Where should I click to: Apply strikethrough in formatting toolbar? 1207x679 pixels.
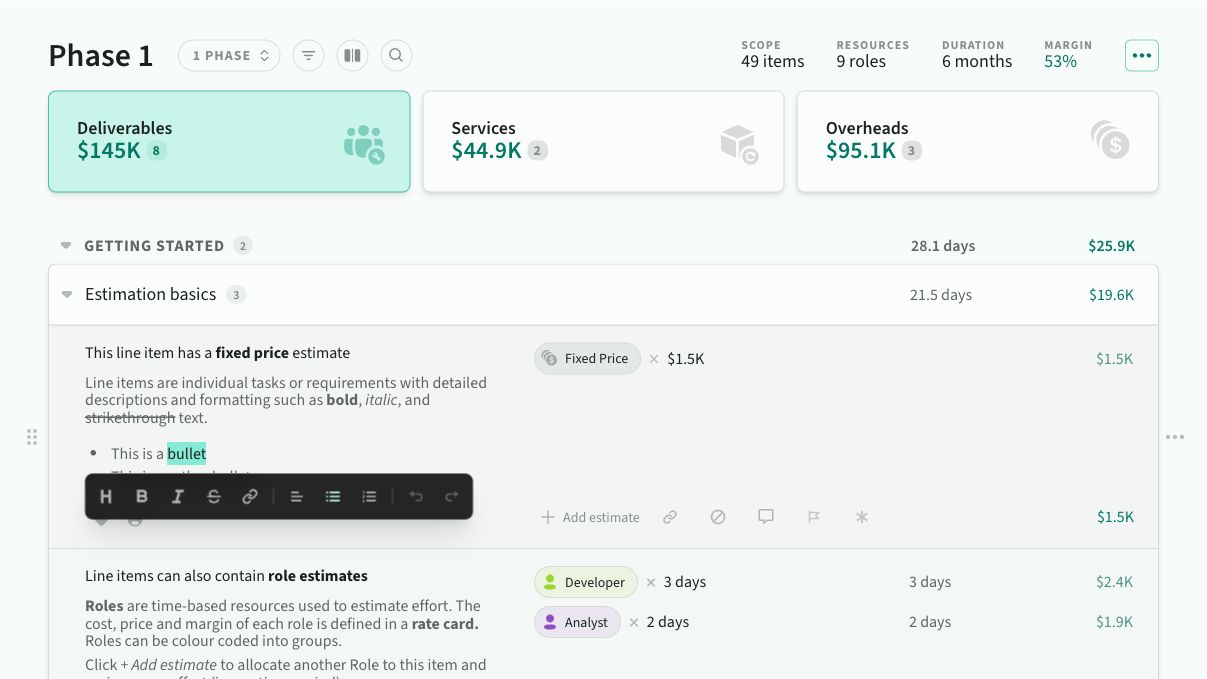pyautogui.click(x=214, y=496)
